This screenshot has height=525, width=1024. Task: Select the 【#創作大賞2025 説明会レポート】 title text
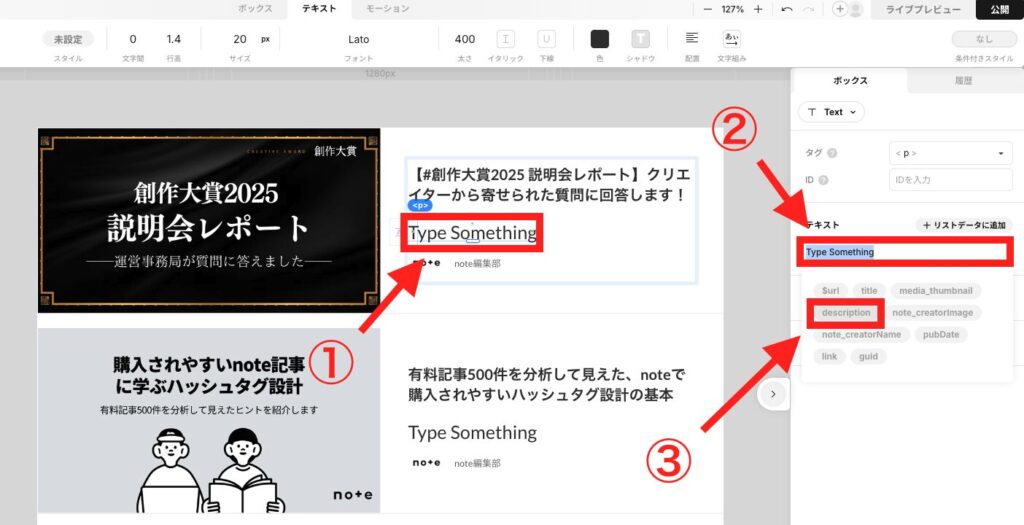point(549,184)
